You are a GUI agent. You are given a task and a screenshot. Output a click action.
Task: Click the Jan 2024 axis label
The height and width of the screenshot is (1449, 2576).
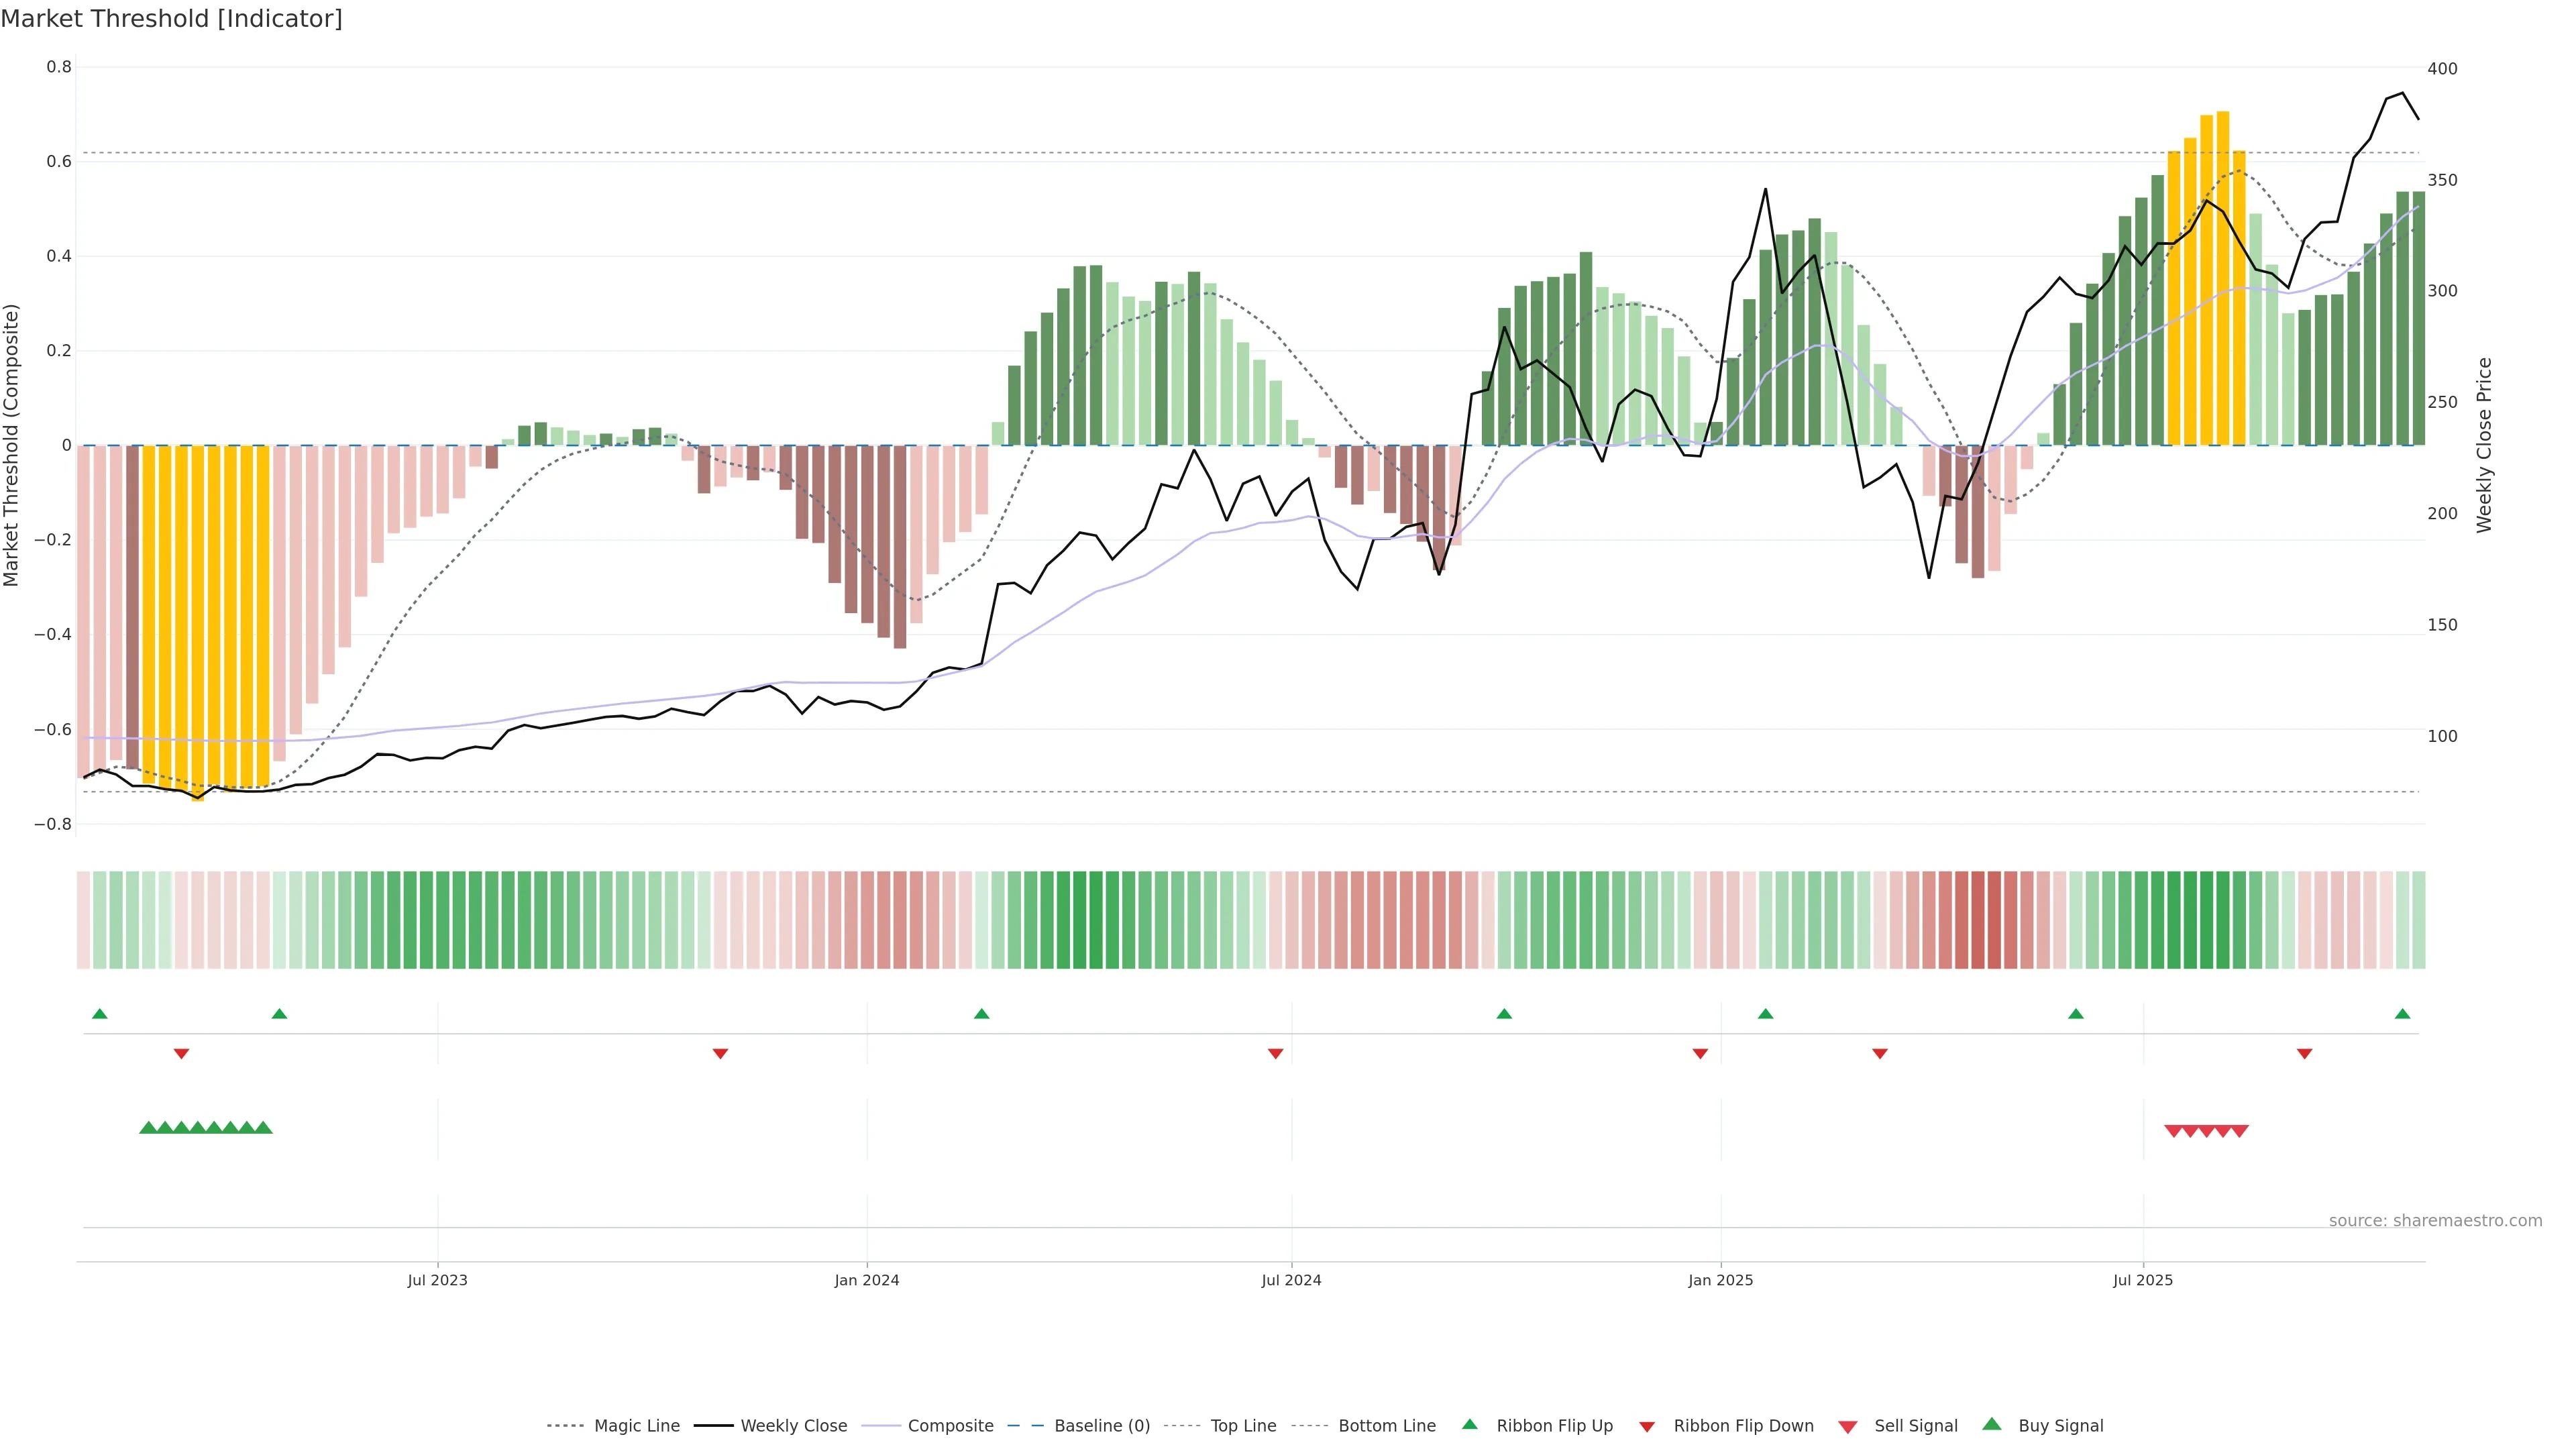click(867, 1280)
